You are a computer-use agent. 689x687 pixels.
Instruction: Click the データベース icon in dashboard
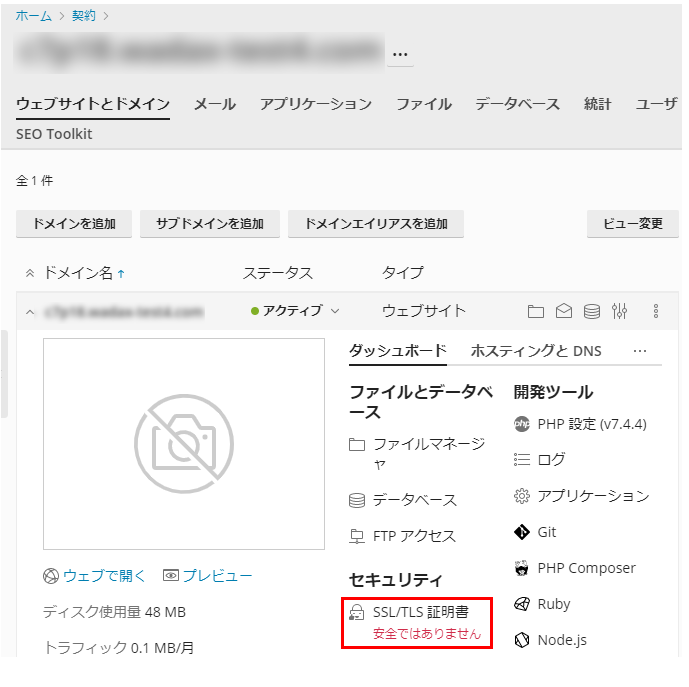357,500
